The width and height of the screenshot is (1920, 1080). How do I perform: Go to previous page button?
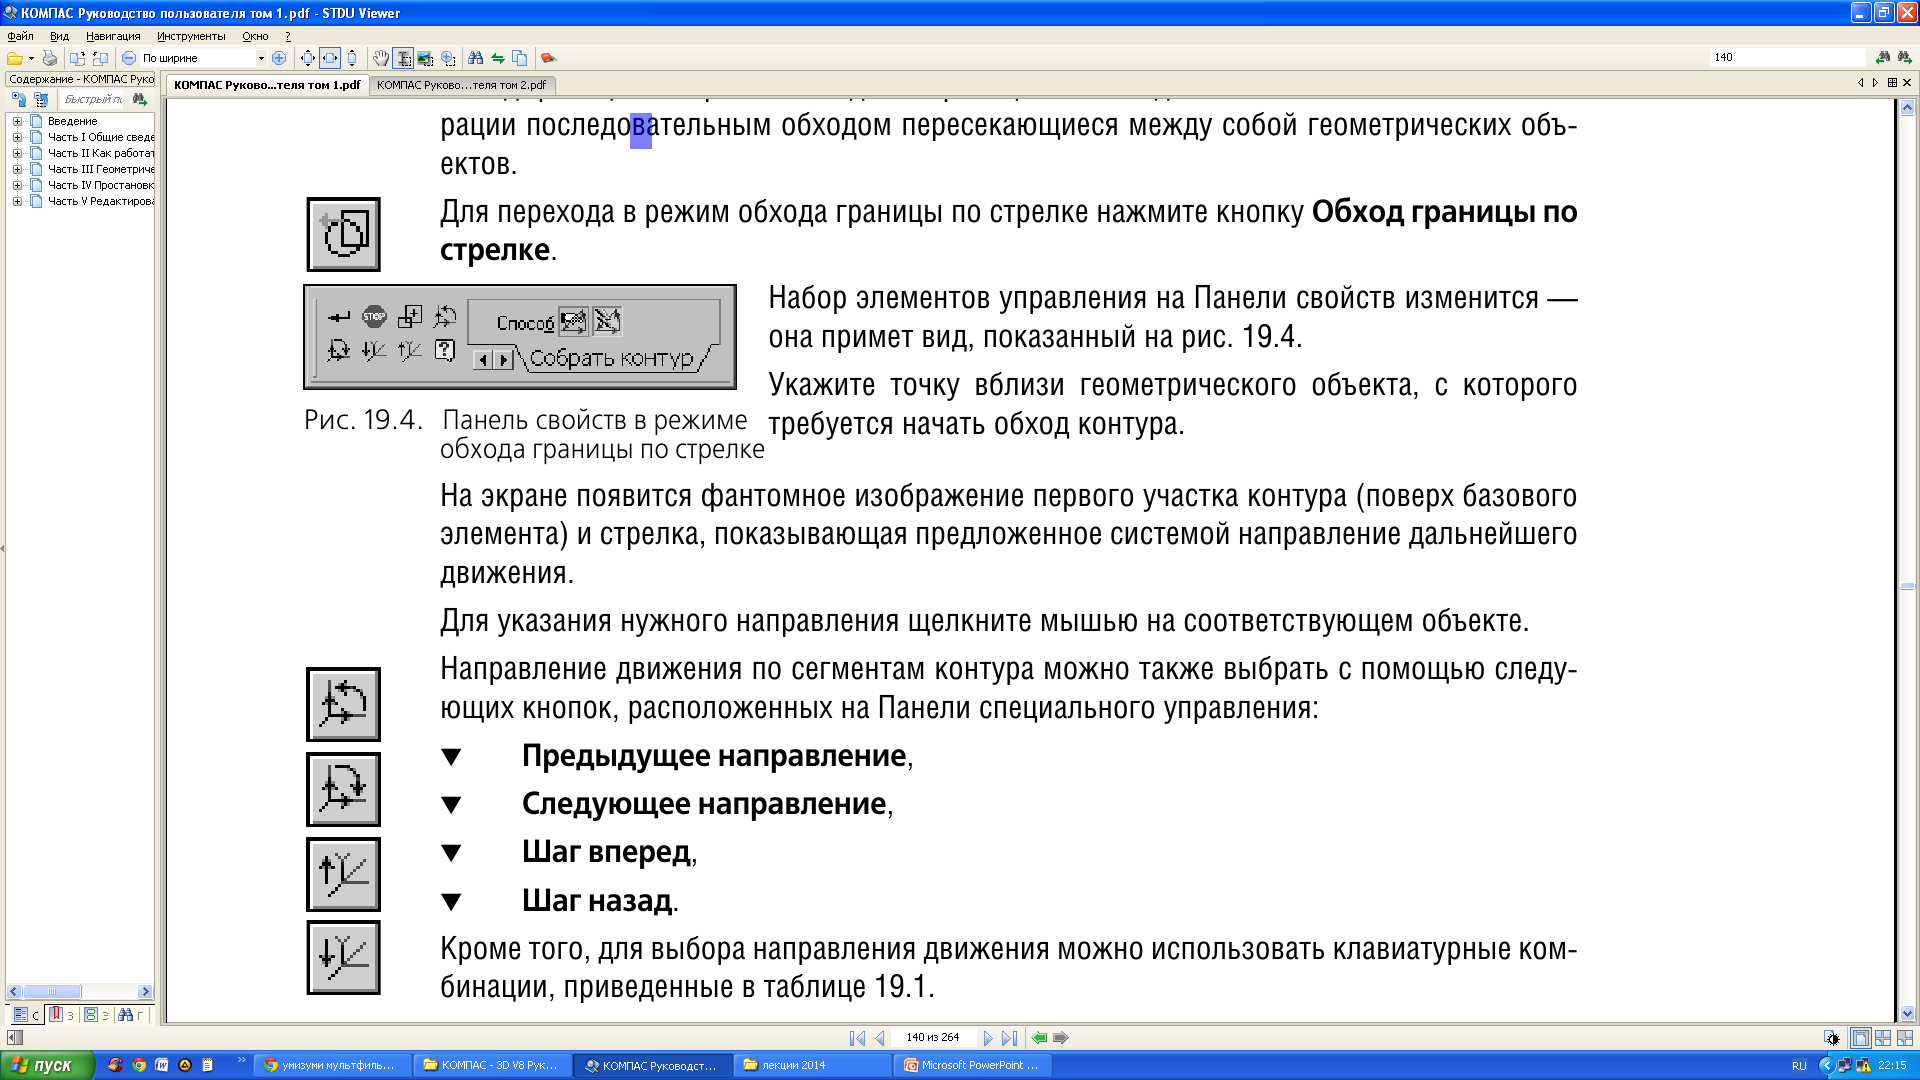click(879, 1038)
